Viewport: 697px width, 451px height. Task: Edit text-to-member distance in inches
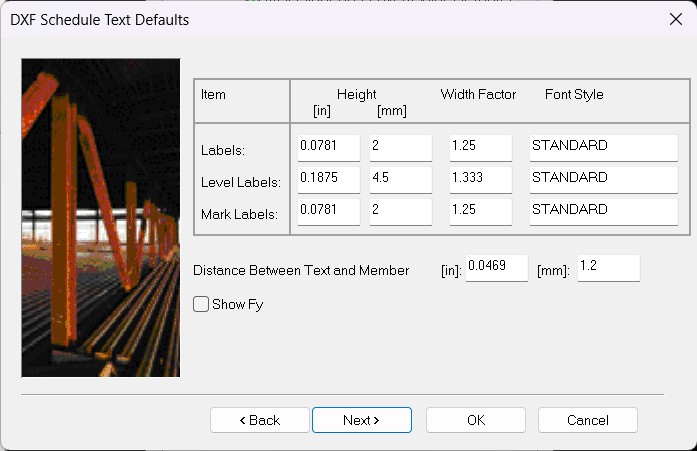(x=496, y=268)
